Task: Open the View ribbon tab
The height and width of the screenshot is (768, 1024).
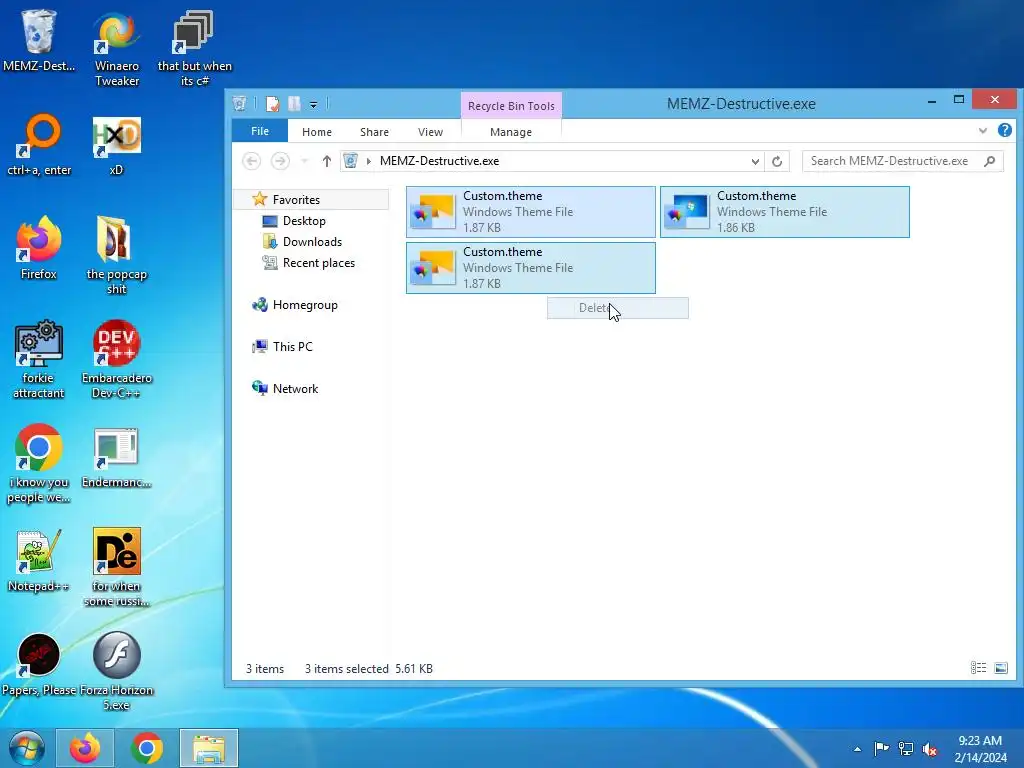Action: (x=430, y=132)
